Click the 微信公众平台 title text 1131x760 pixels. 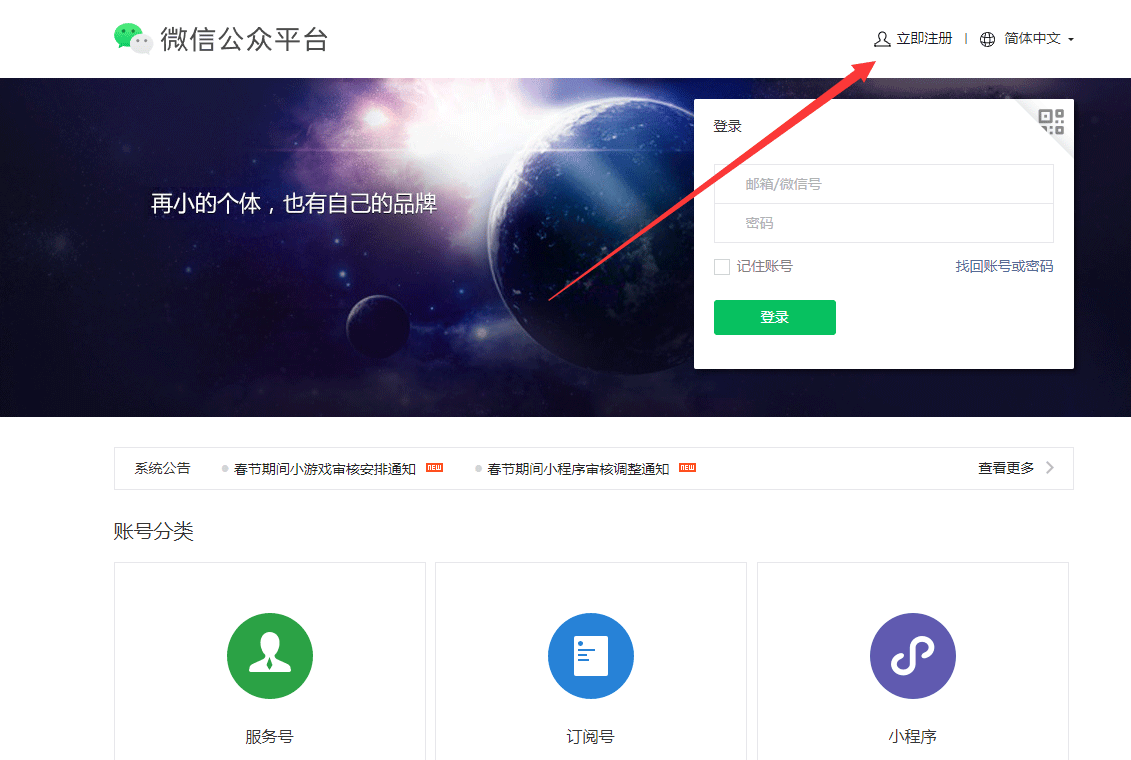coord(244,39)
